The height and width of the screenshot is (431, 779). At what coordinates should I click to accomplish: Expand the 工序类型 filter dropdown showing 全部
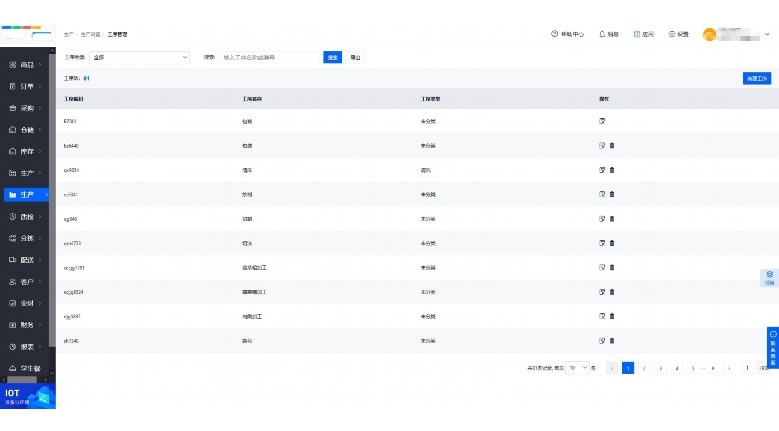(x=139, y=58)
